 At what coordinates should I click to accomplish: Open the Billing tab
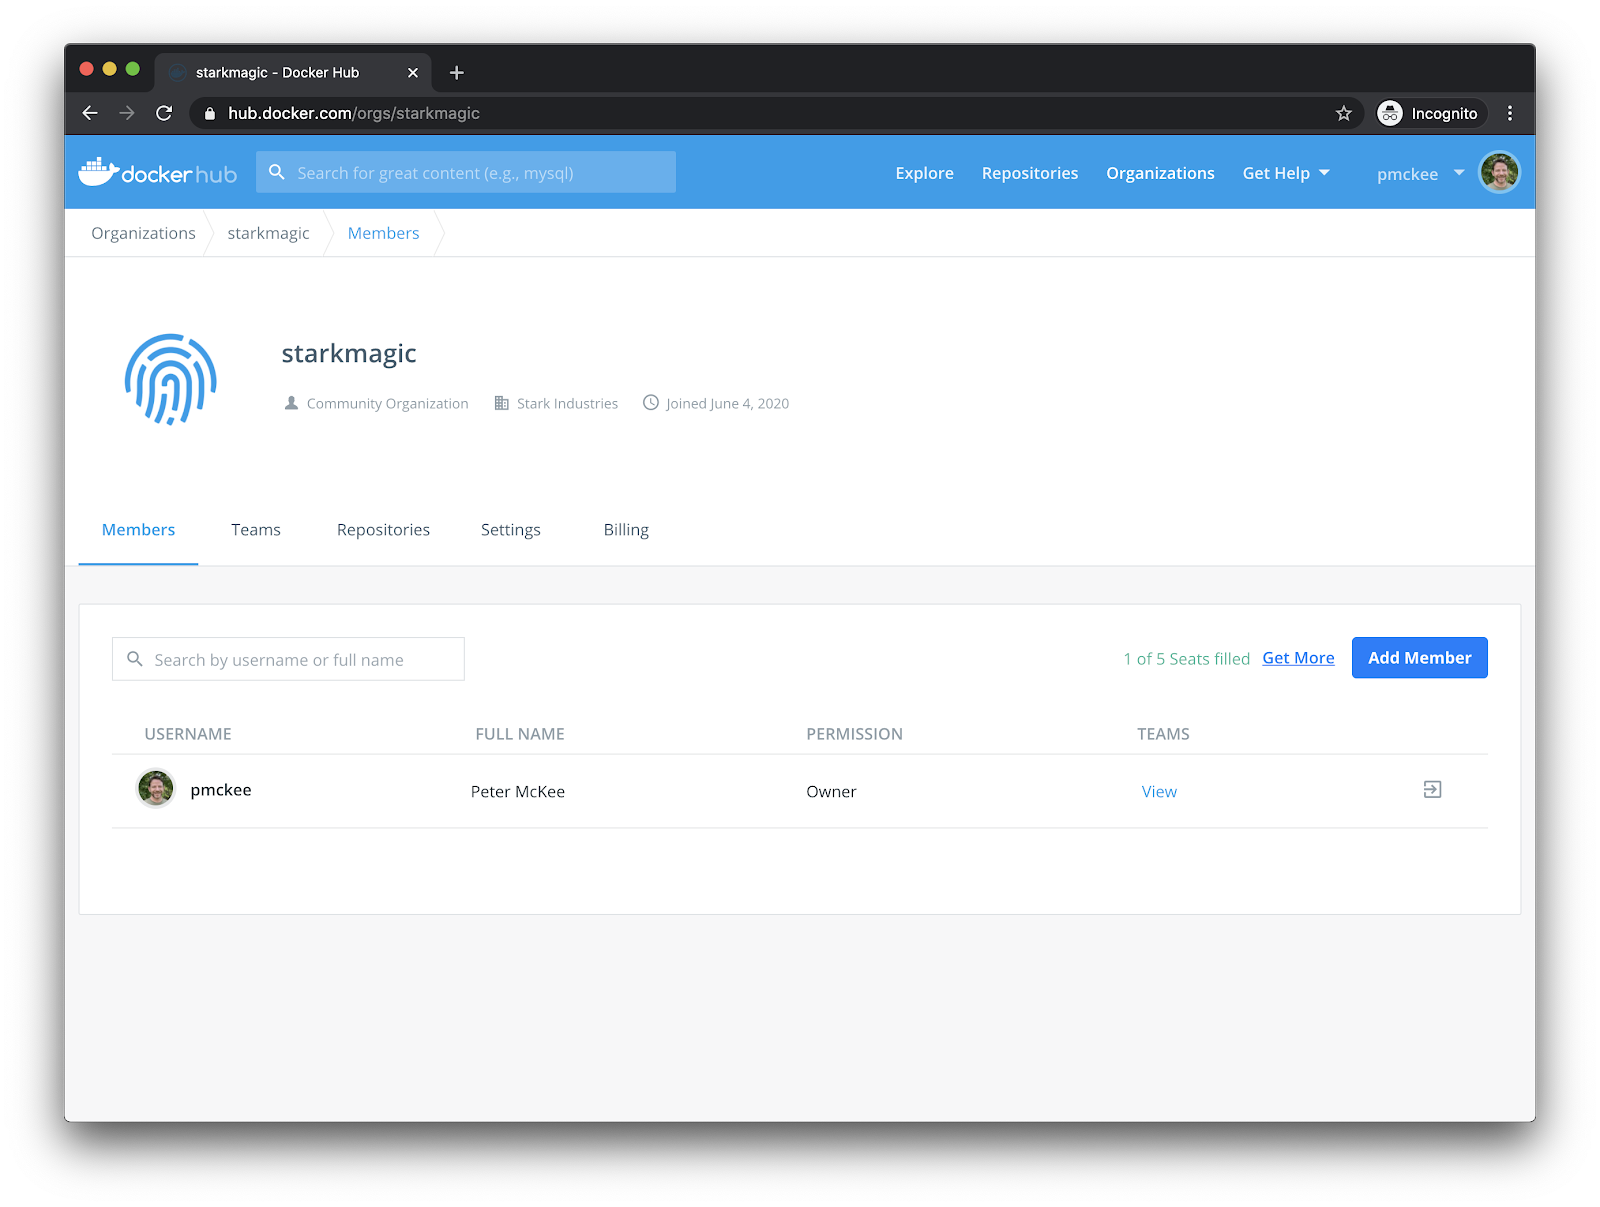point(626,530)
